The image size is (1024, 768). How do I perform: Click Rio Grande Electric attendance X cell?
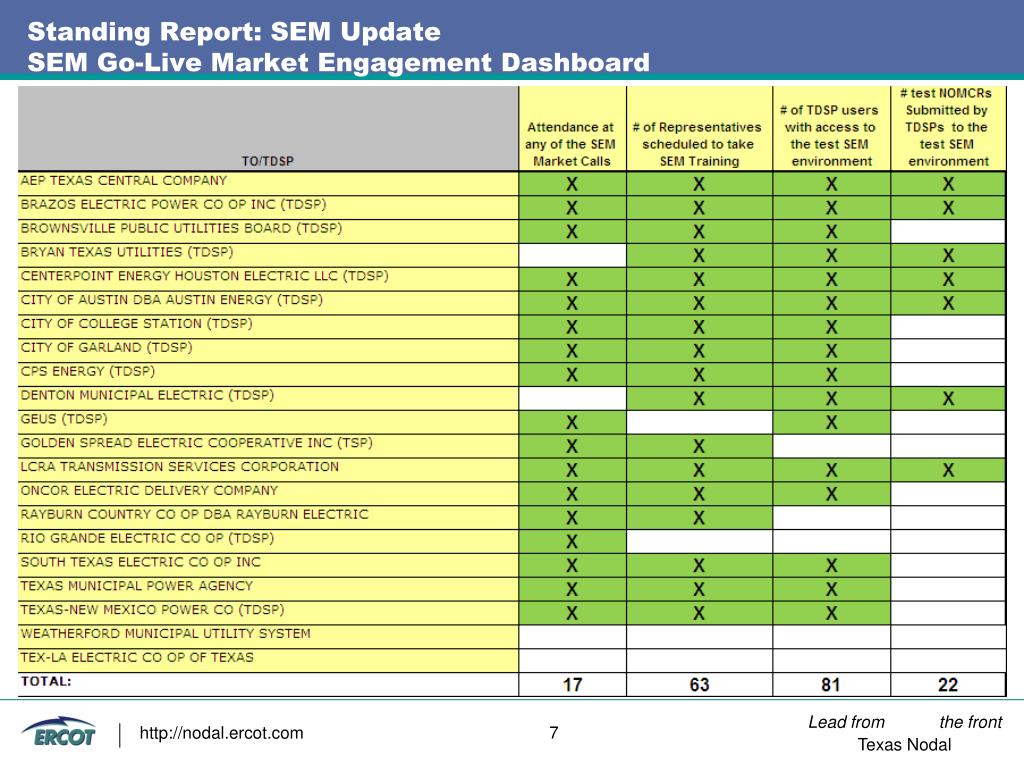click(x=572, y=541)
